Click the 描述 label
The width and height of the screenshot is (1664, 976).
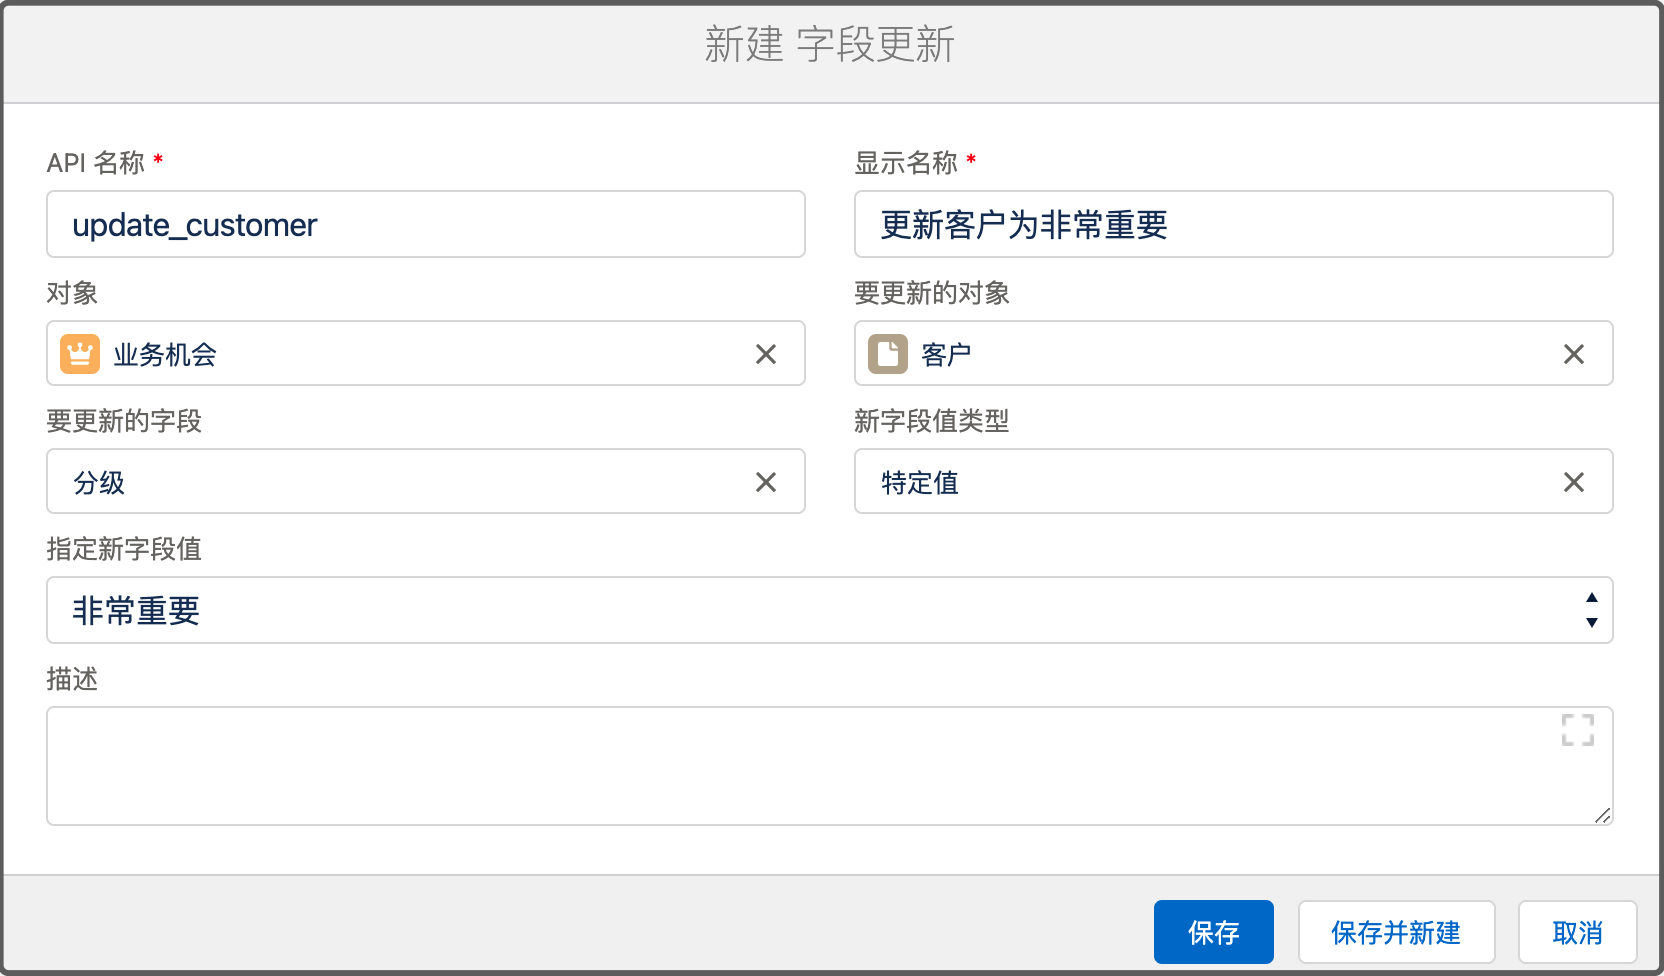72,679
